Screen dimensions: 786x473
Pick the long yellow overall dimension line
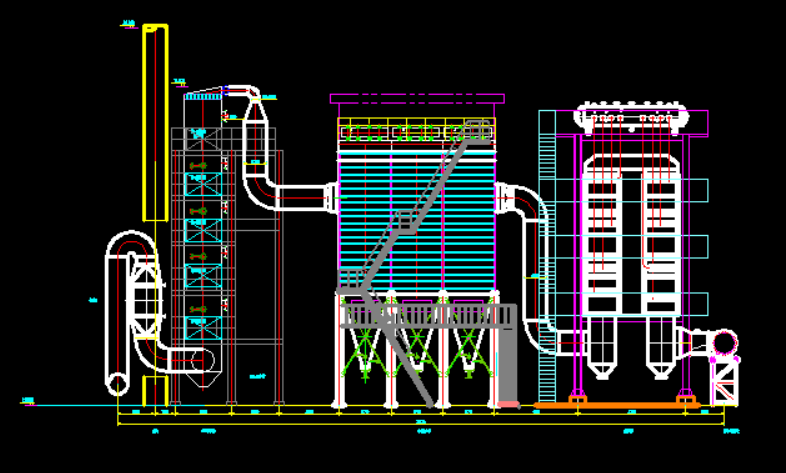tap(421, 424)
